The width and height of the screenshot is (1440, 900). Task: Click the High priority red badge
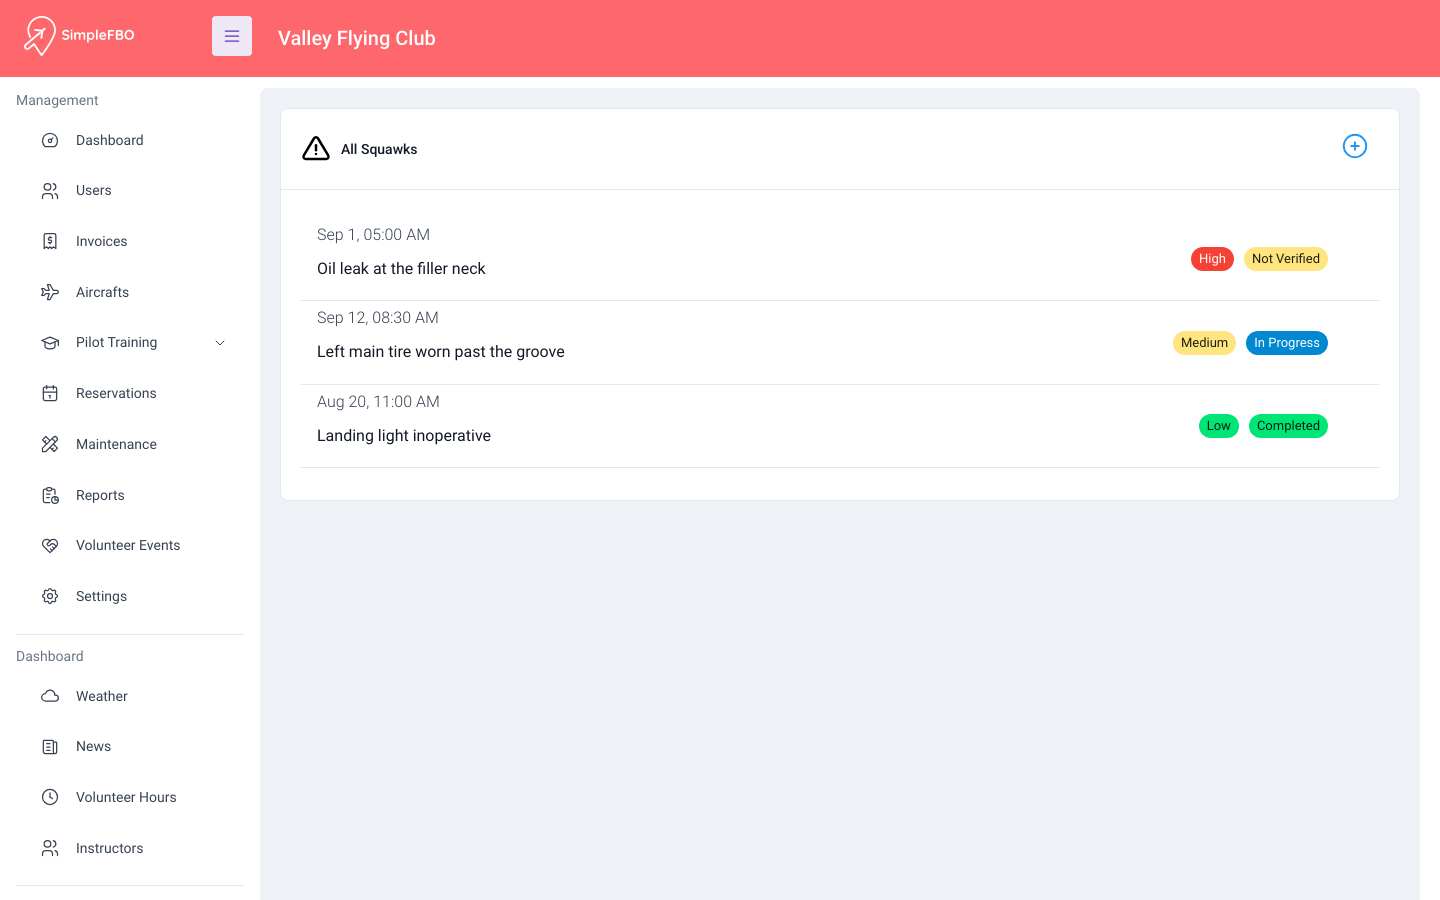click(1212, 259)
